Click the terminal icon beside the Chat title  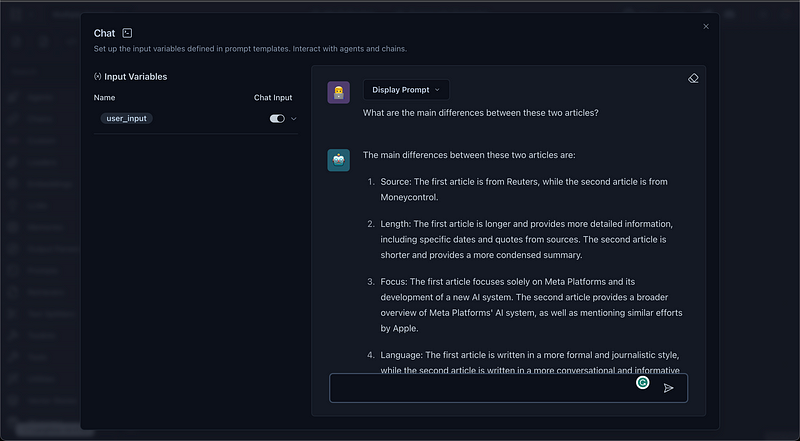(127, 34)
